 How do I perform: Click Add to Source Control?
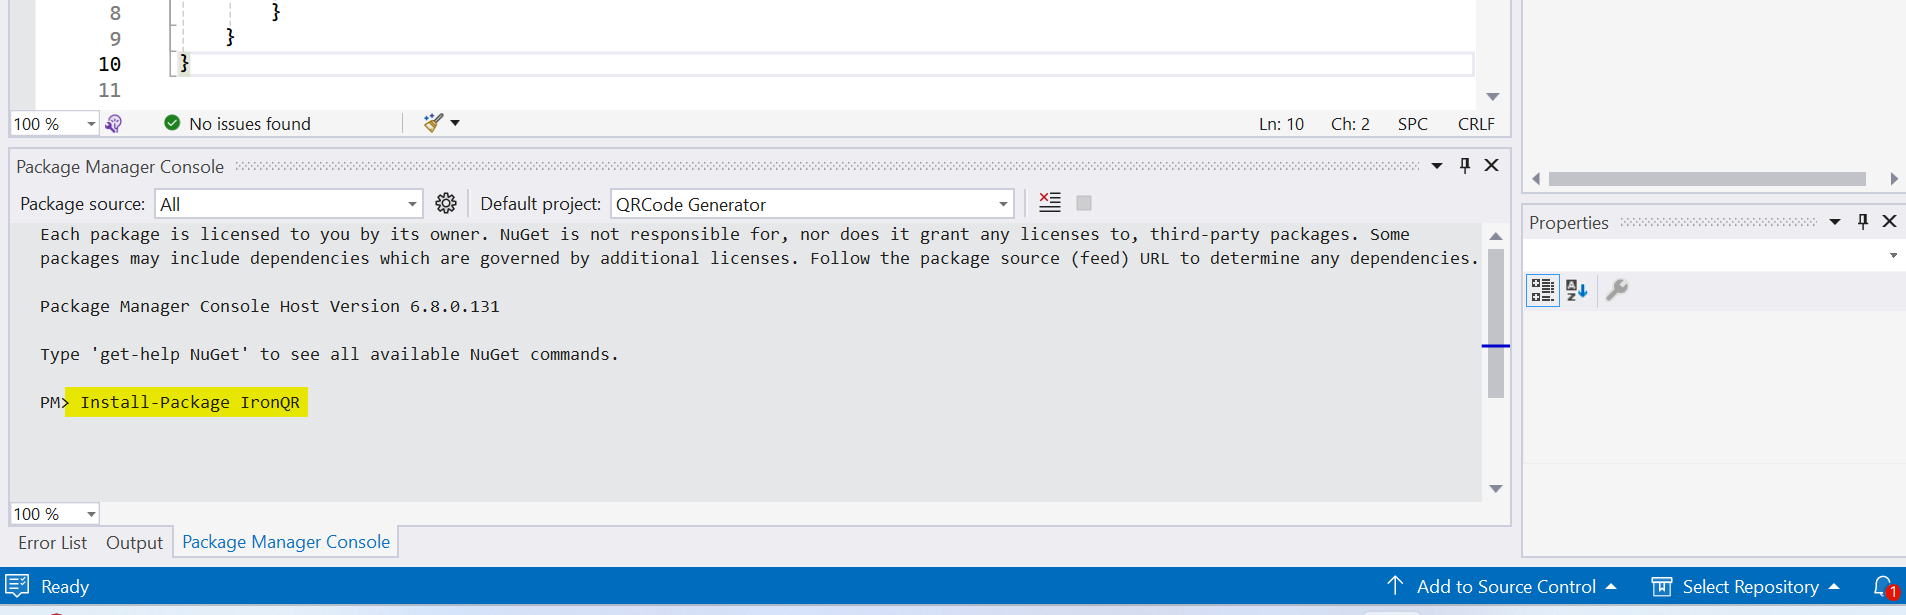(1501, 587)
